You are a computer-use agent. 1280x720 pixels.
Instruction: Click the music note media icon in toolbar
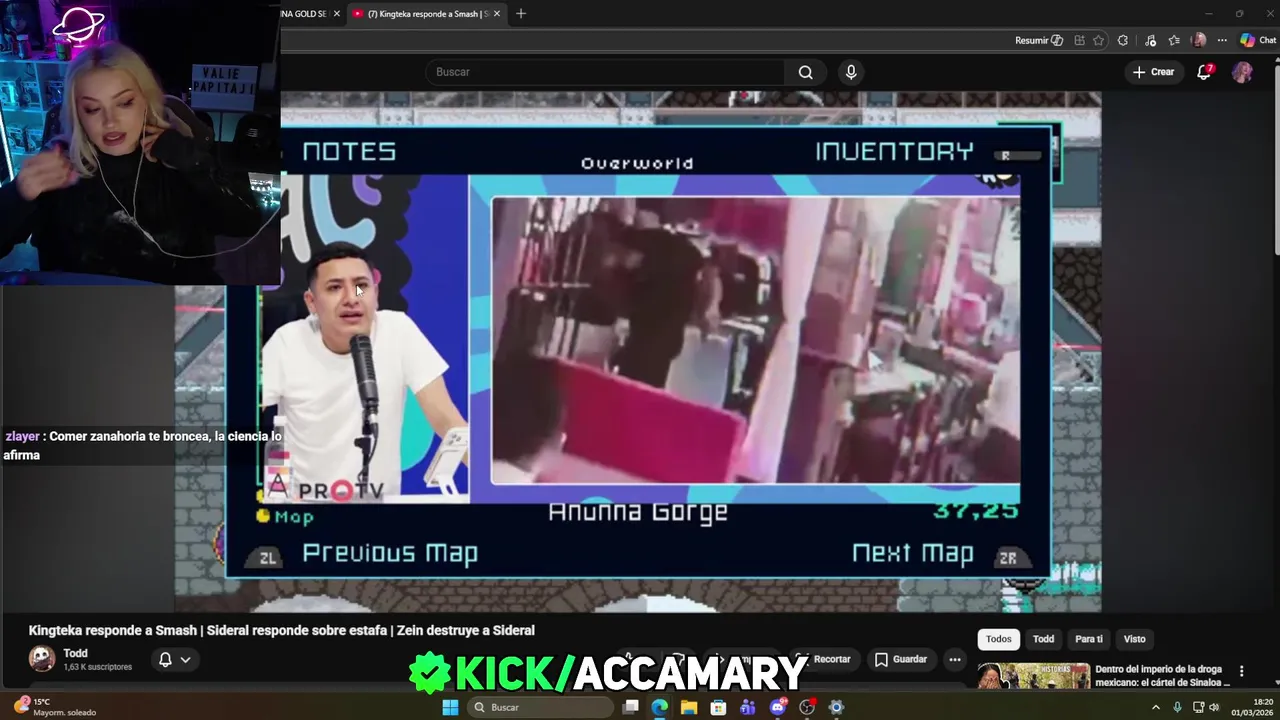tap(1150, 40)
